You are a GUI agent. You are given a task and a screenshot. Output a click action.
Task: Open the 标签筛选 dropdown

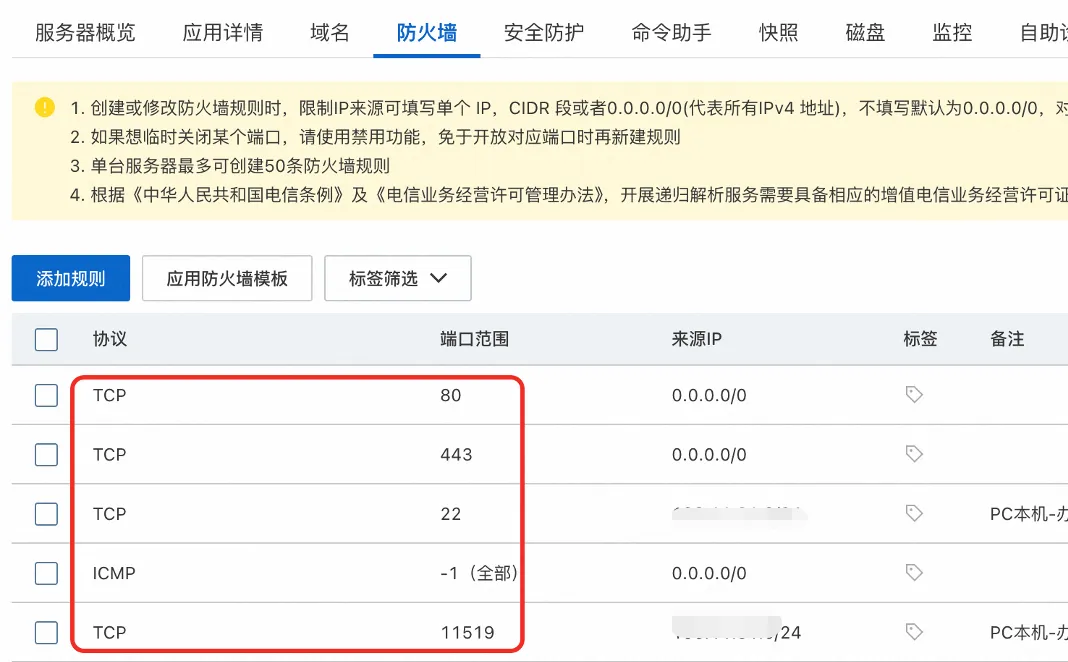[397, 278]
